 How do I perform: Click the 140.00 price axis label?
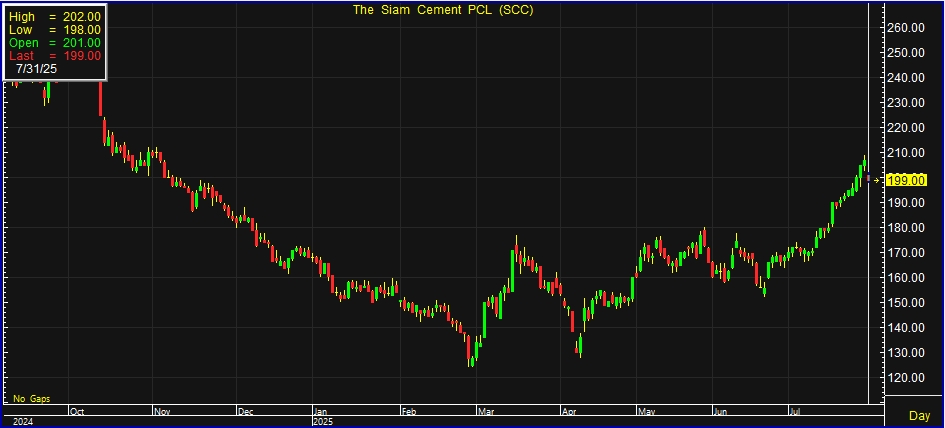click(x=906, y=328)
